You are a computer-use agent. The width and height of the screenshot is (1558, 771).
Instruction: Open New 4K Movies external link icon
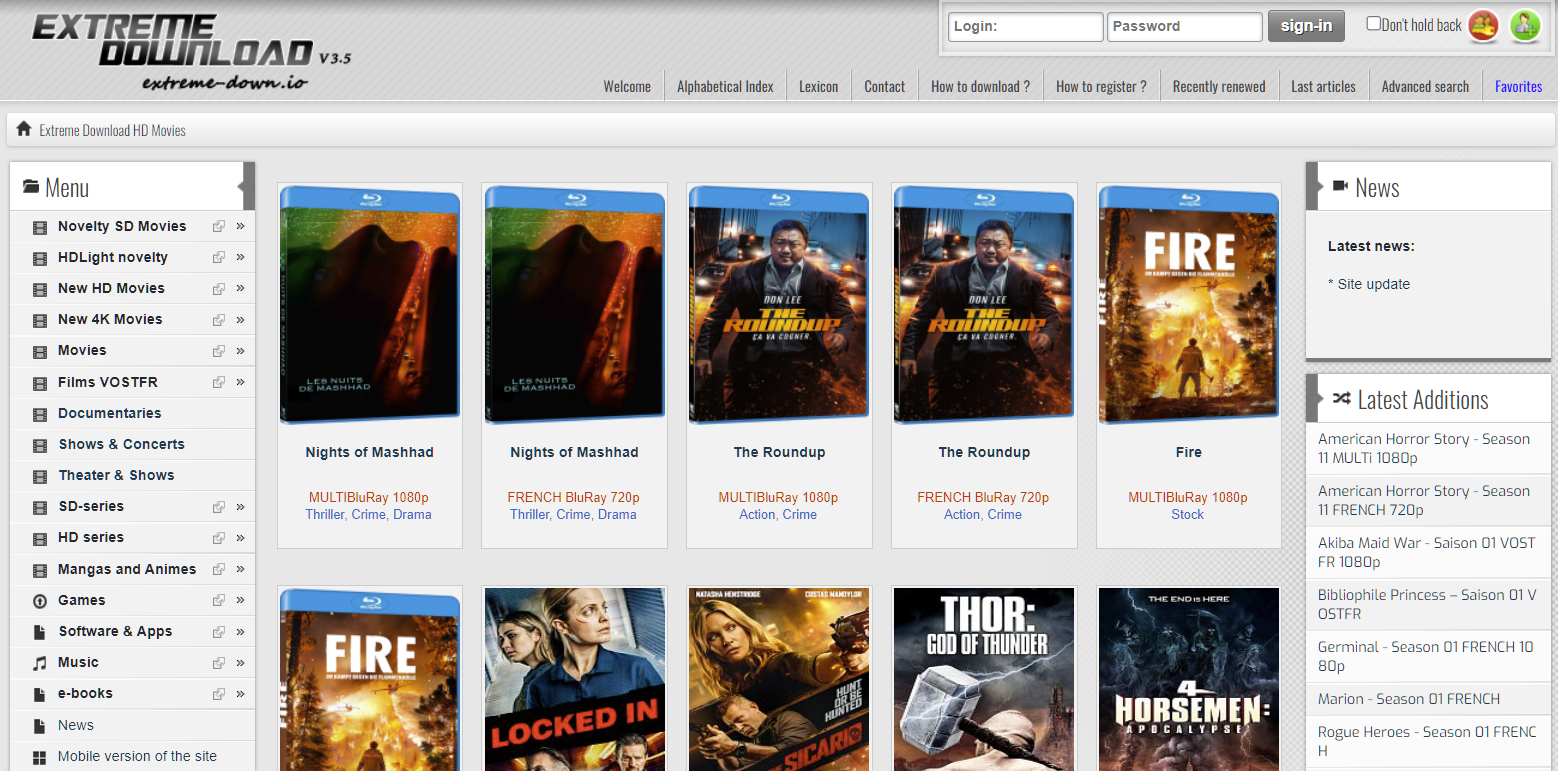point(218,320)
